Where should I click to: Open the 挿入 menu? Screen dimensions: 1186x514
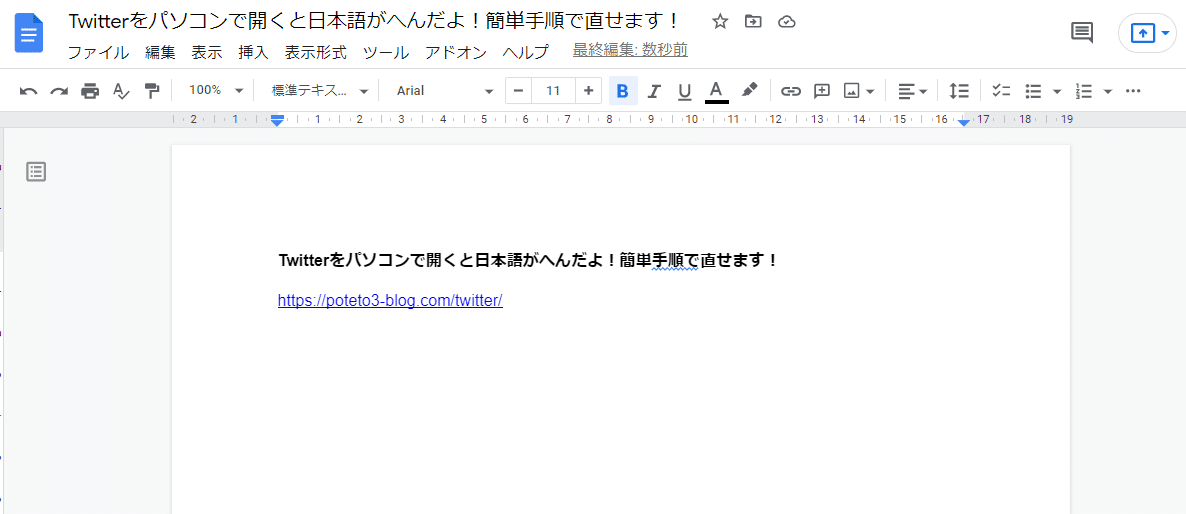click(x=253, y=53)
